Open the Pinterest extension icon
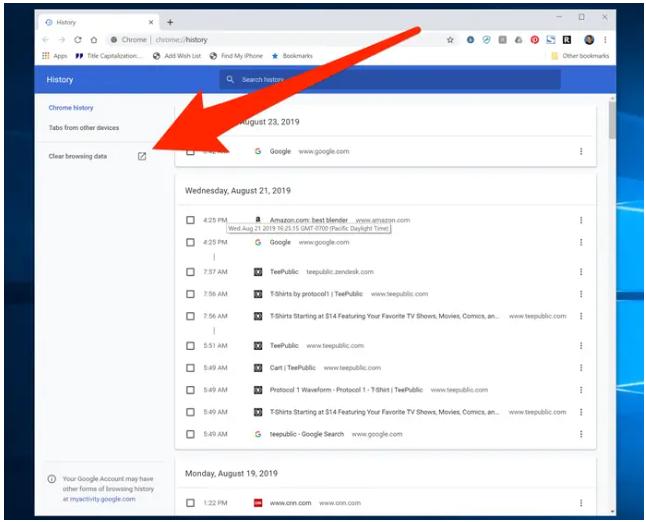The width and height of the screenshot is (646, 522). [x=535, y=40]
